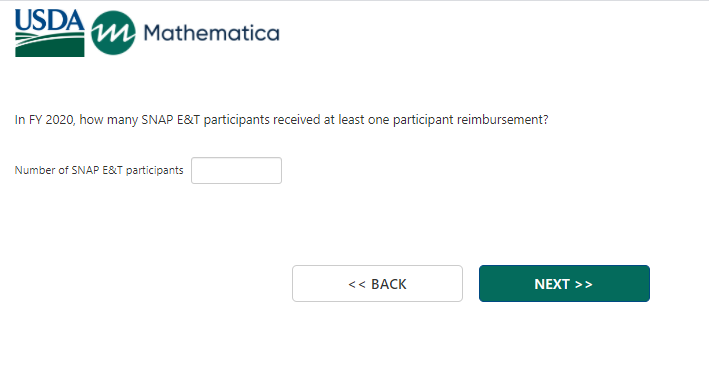
Task: Click the green Mathematica circle emblem
Action: pos(113,33)
